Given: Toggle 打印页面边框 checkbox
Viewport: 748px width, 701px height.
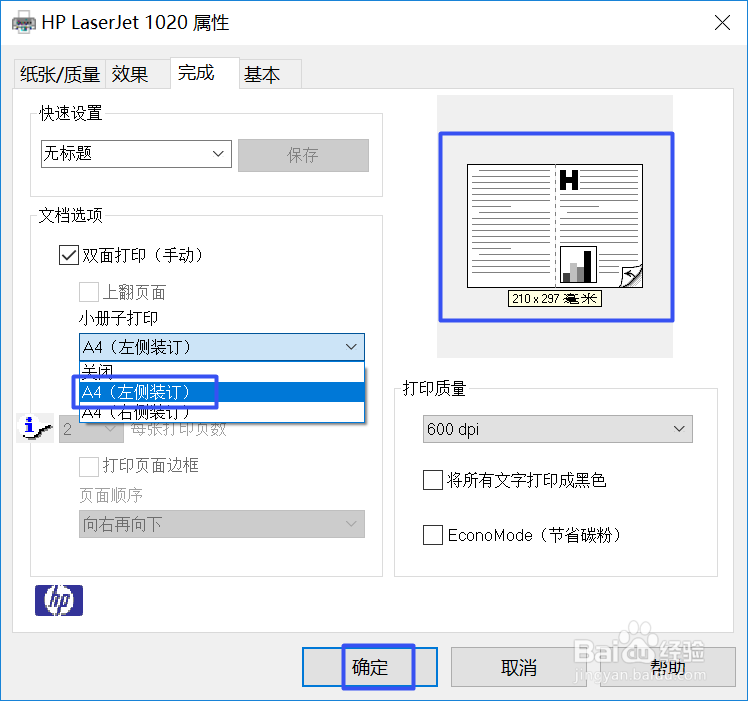Looking at the screenshot, I should [89, 466].
